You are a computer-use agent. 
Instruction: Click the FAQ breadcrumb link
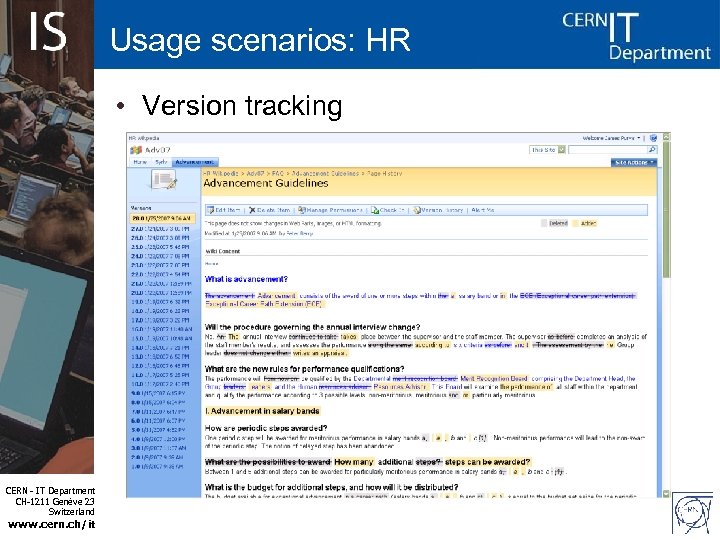pos(278,174)
